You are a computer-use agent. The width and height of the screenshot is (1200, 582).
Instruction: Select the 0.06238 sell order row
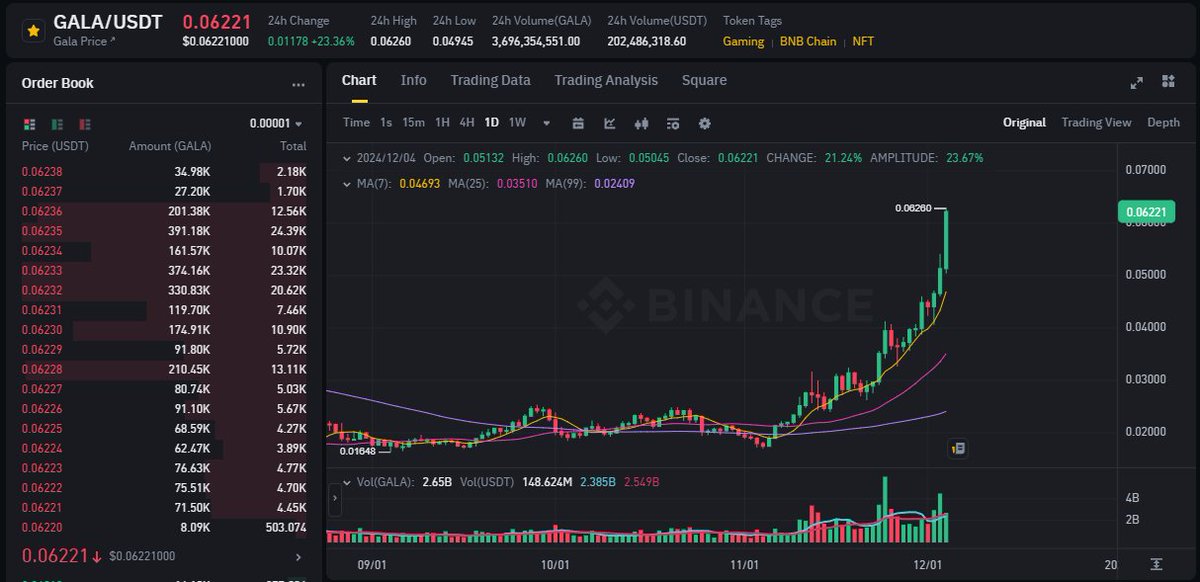point(164,172)
